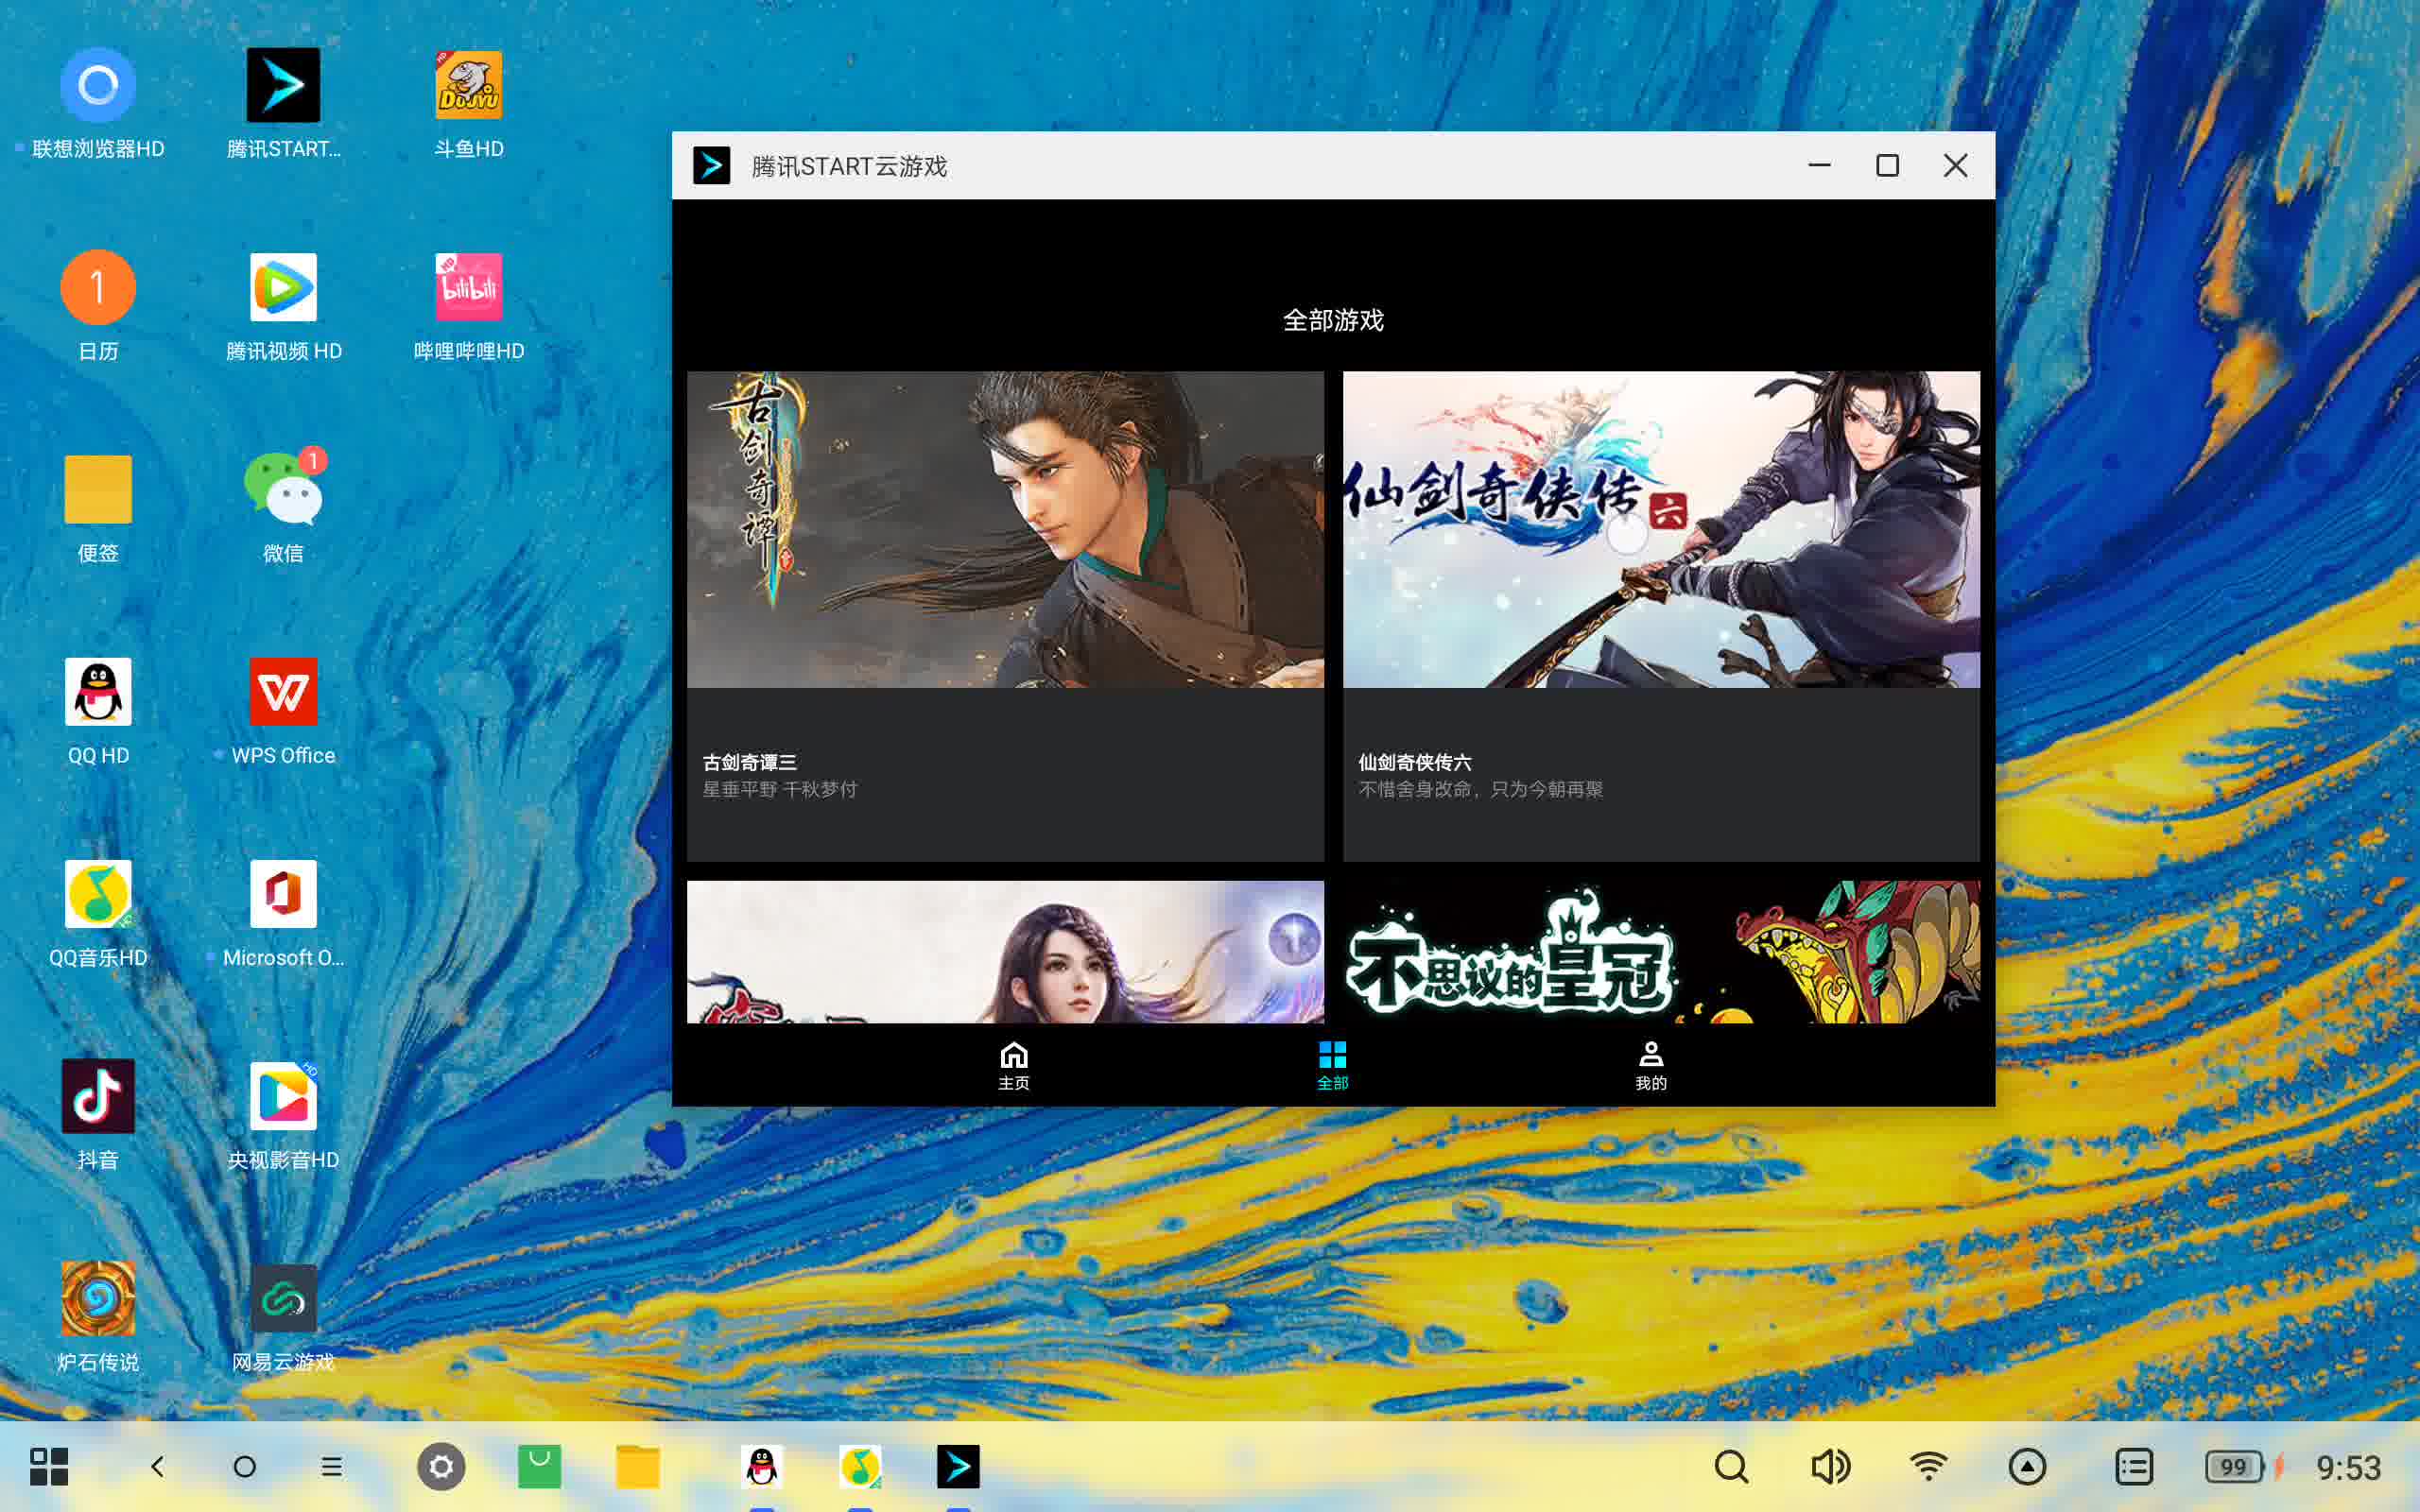2420x1512 pixels.
Task: Open the 网易云游戏 desktop icon
Action: pyautogui.click(x=284, y=1298)
